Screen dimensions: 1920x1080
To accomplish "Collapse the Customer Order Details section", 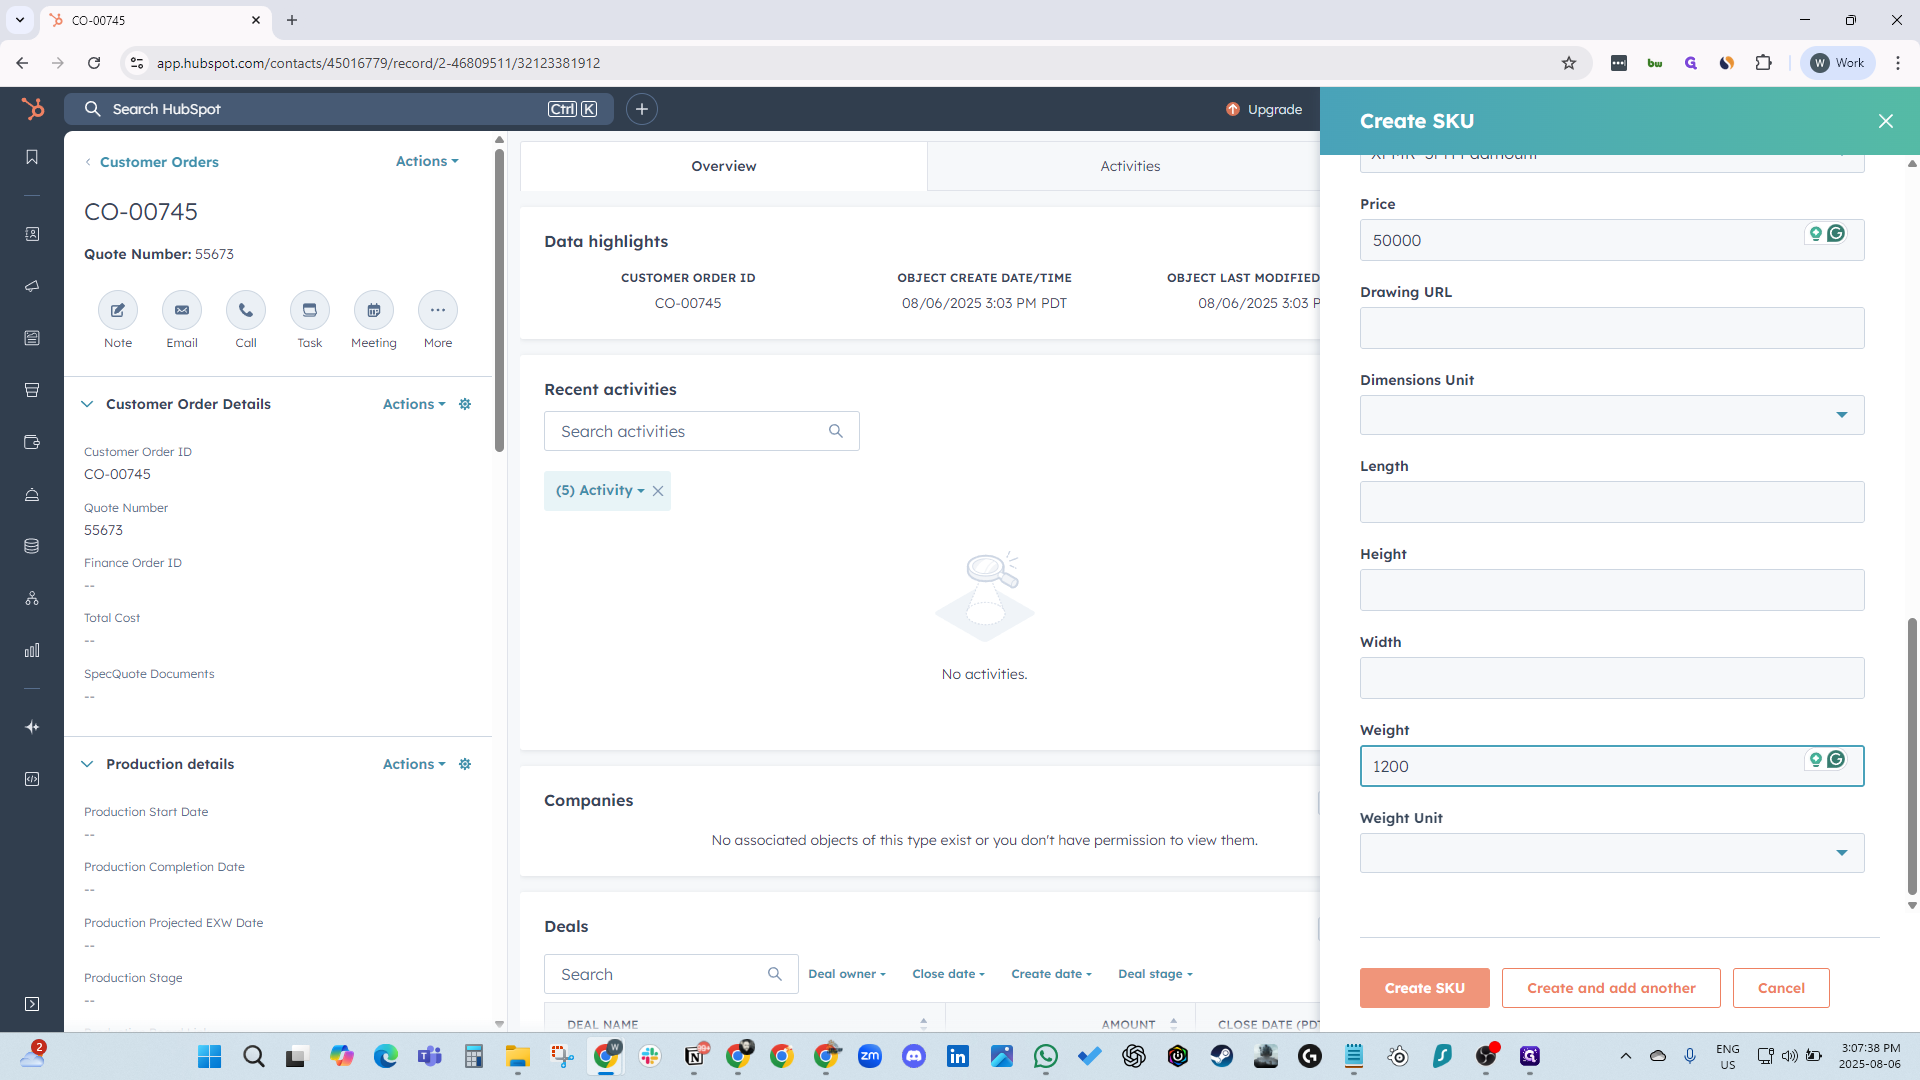I will (x=87, y=404).
